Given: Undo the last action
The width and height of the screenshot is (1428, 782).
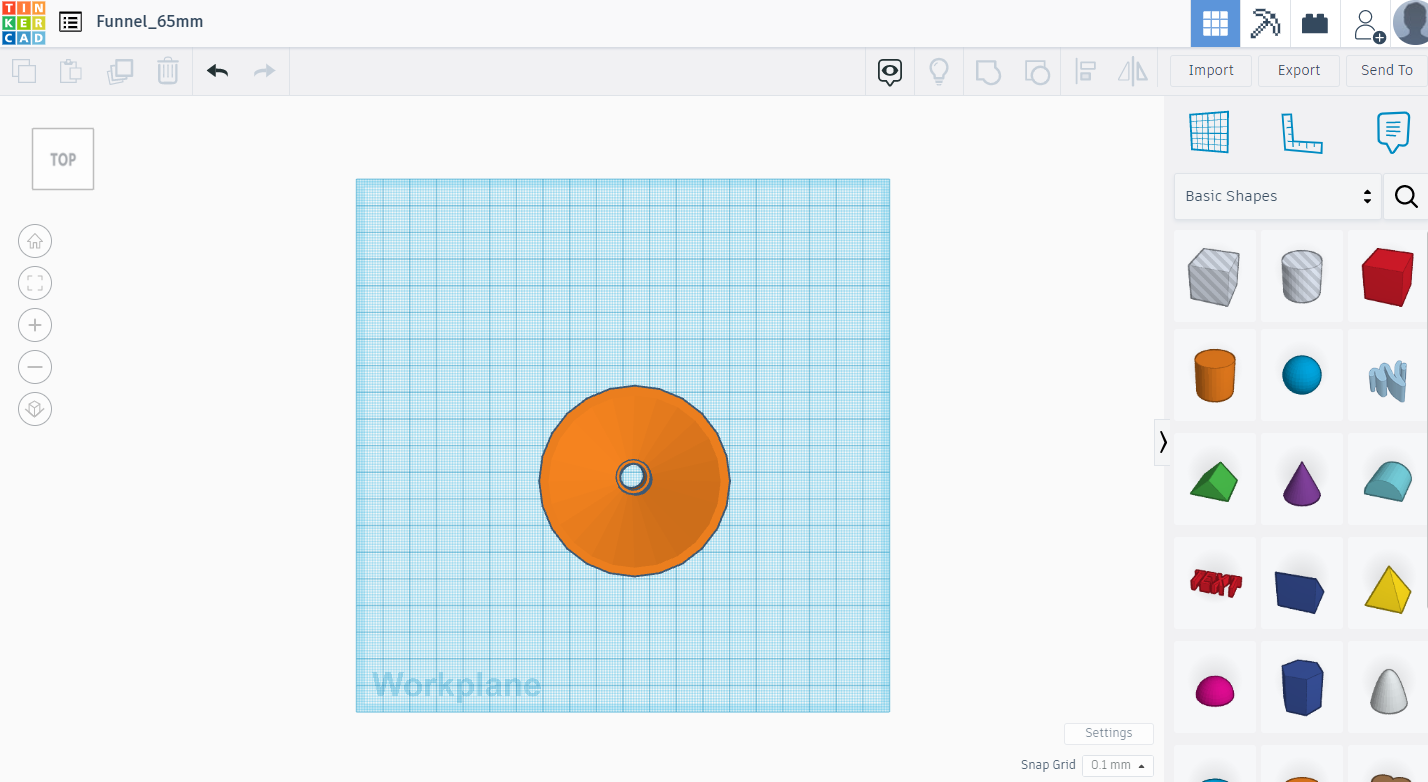Looking at the screenshot, I should [217, 71].
